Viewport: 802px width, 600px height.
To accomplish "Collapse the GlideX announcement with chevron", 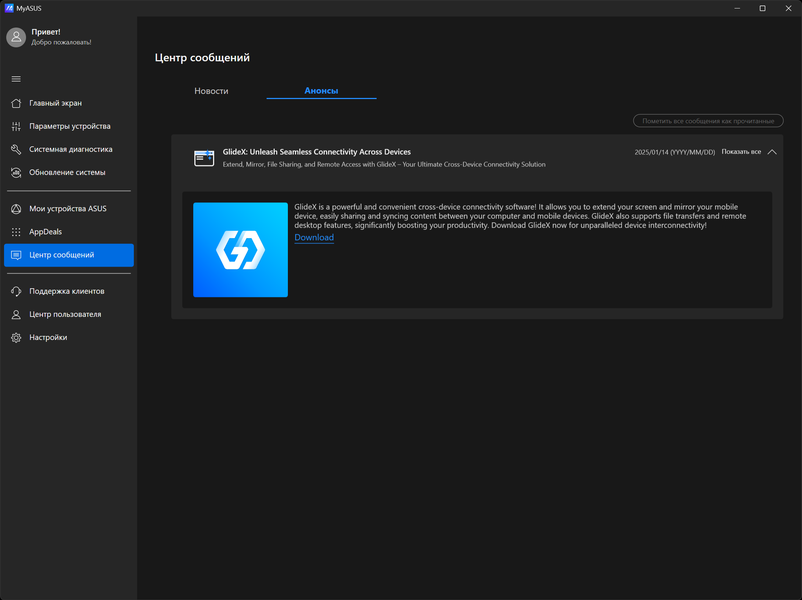I will pos(772,152).
